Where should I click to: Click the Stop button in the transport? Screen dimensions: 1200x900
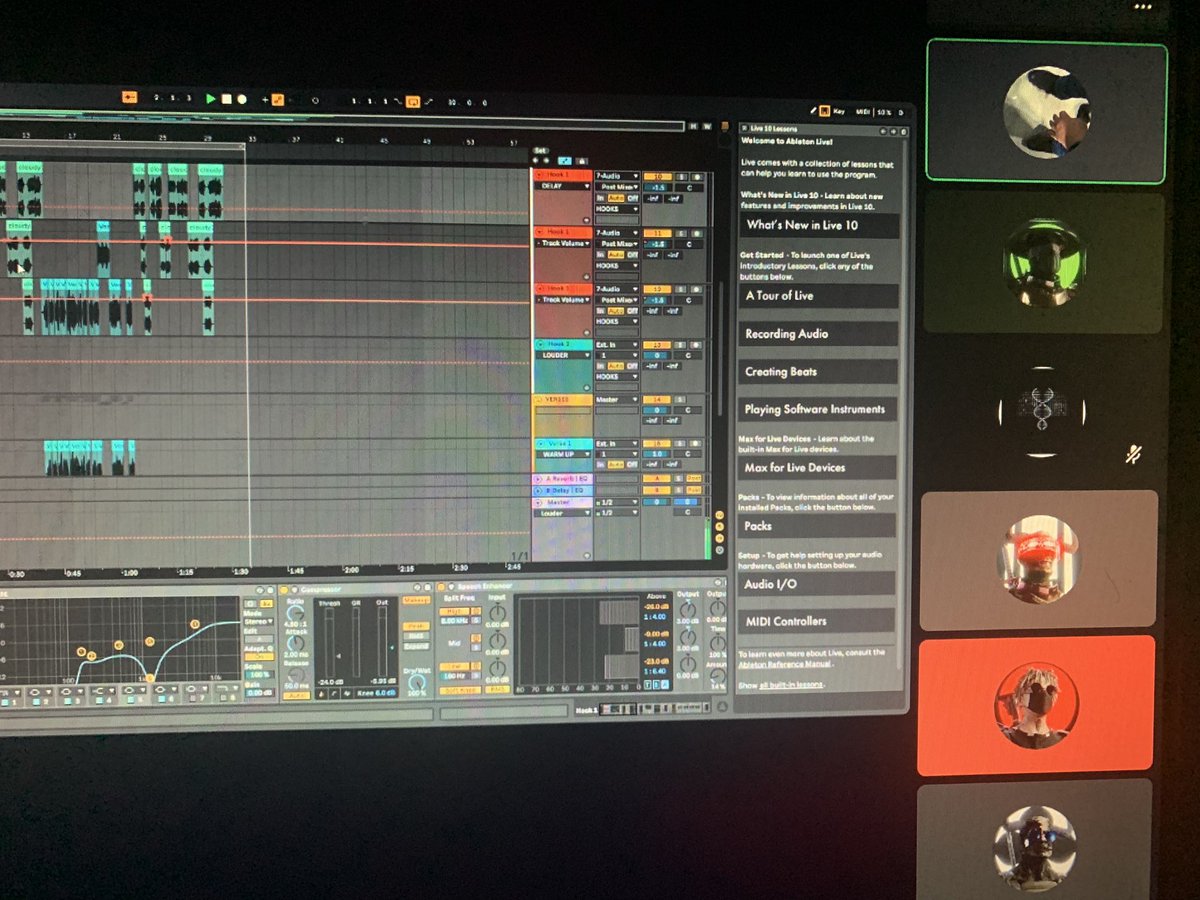pos(226,98)
